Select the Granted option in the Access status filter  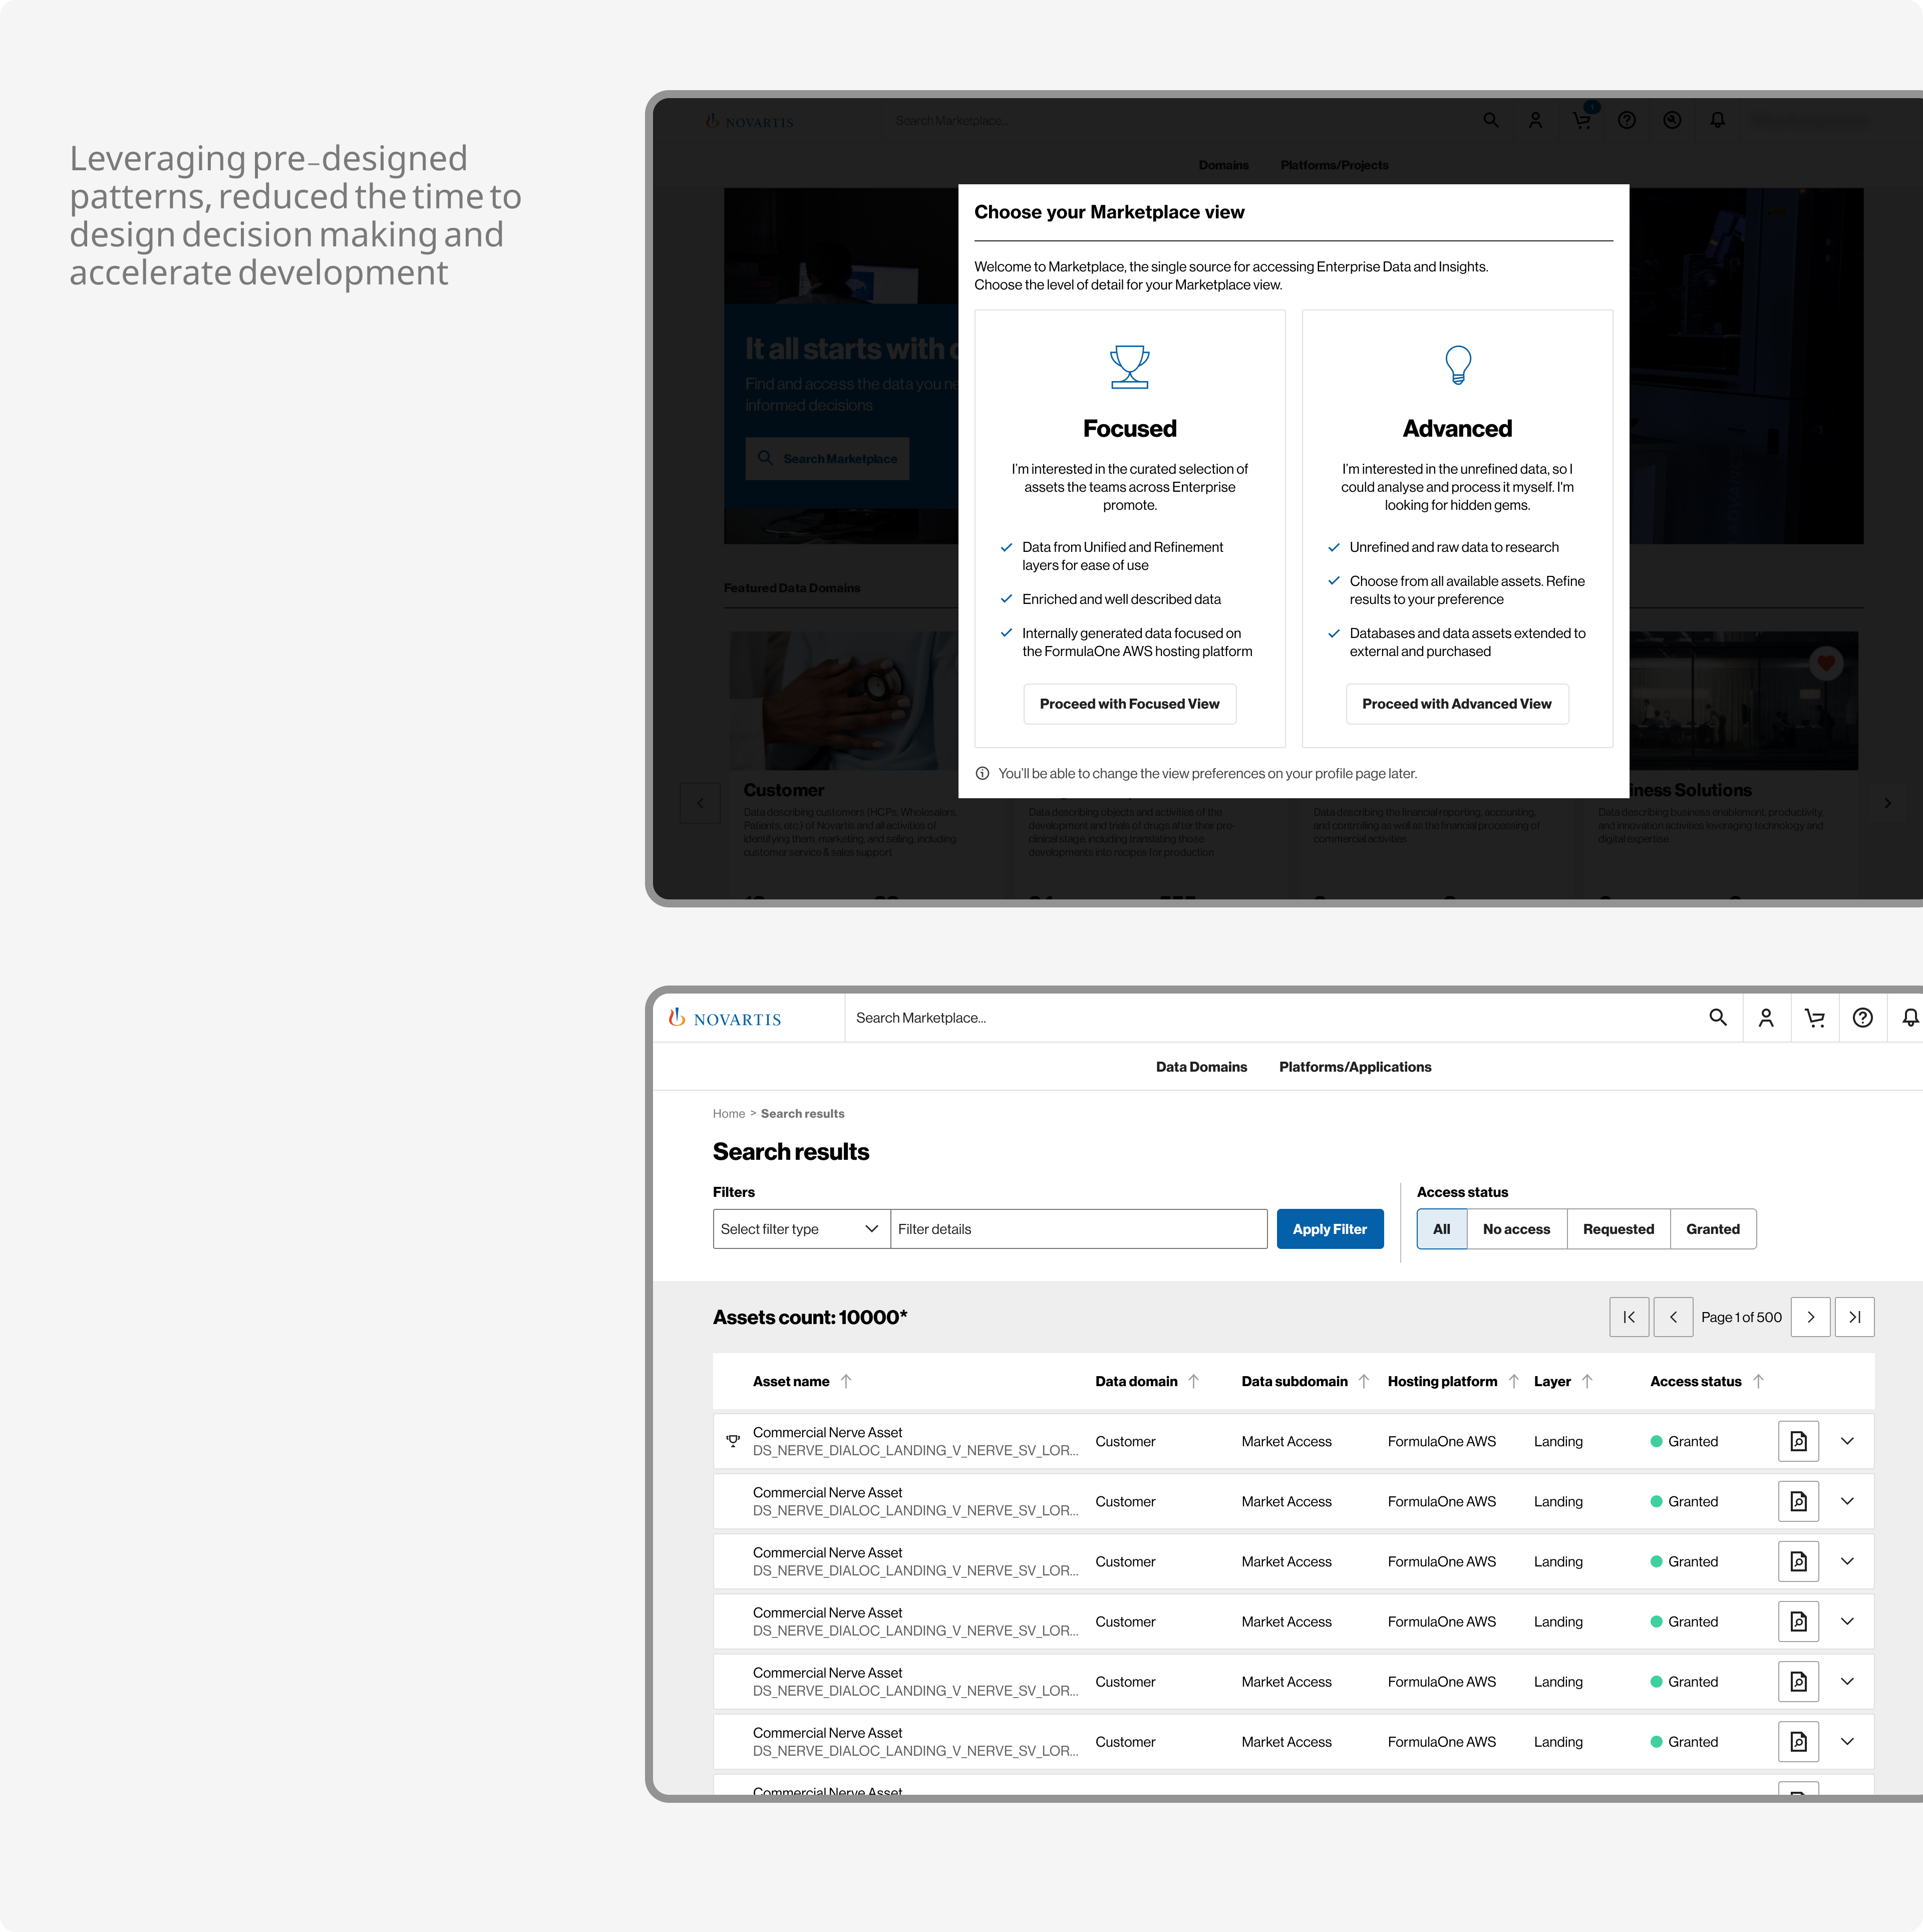pos(1712,1229)
